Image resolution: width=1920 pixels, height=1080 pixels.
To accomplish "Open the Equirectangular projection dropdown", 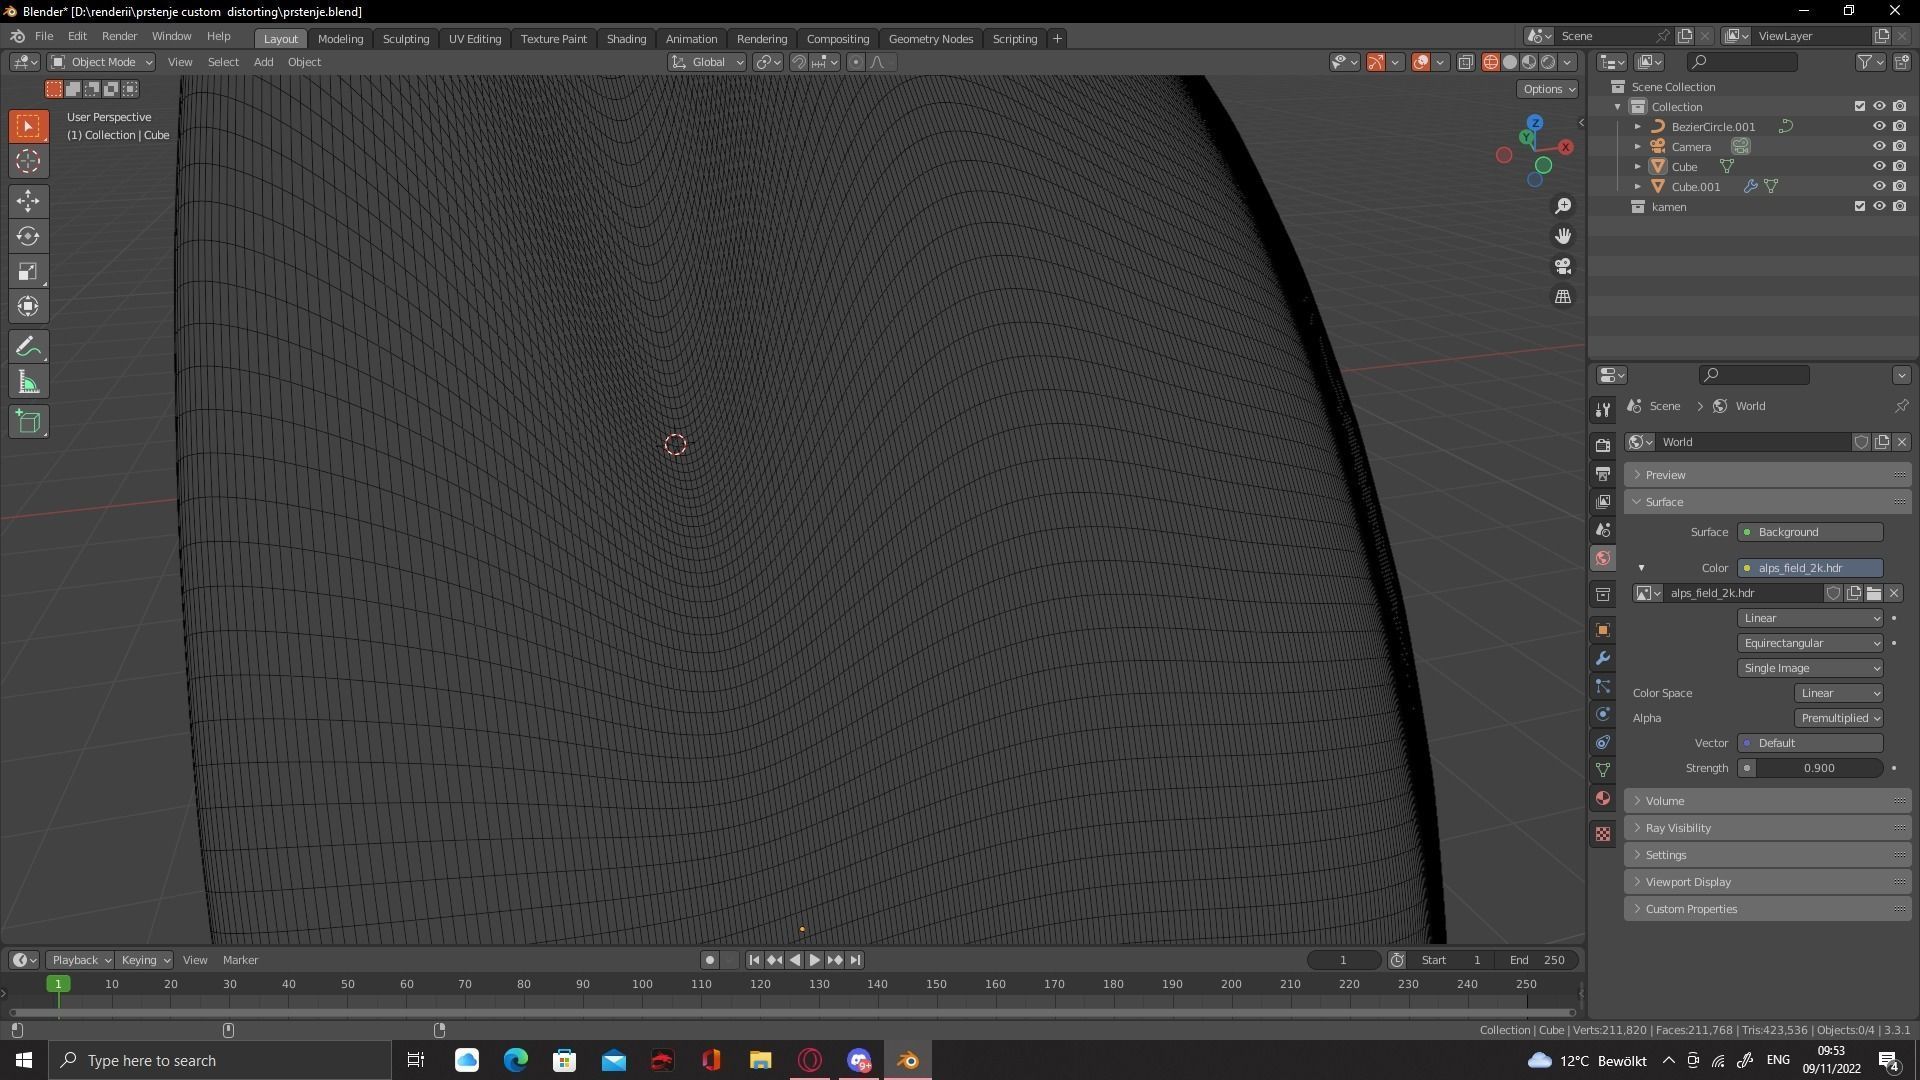I will 1810,643.
